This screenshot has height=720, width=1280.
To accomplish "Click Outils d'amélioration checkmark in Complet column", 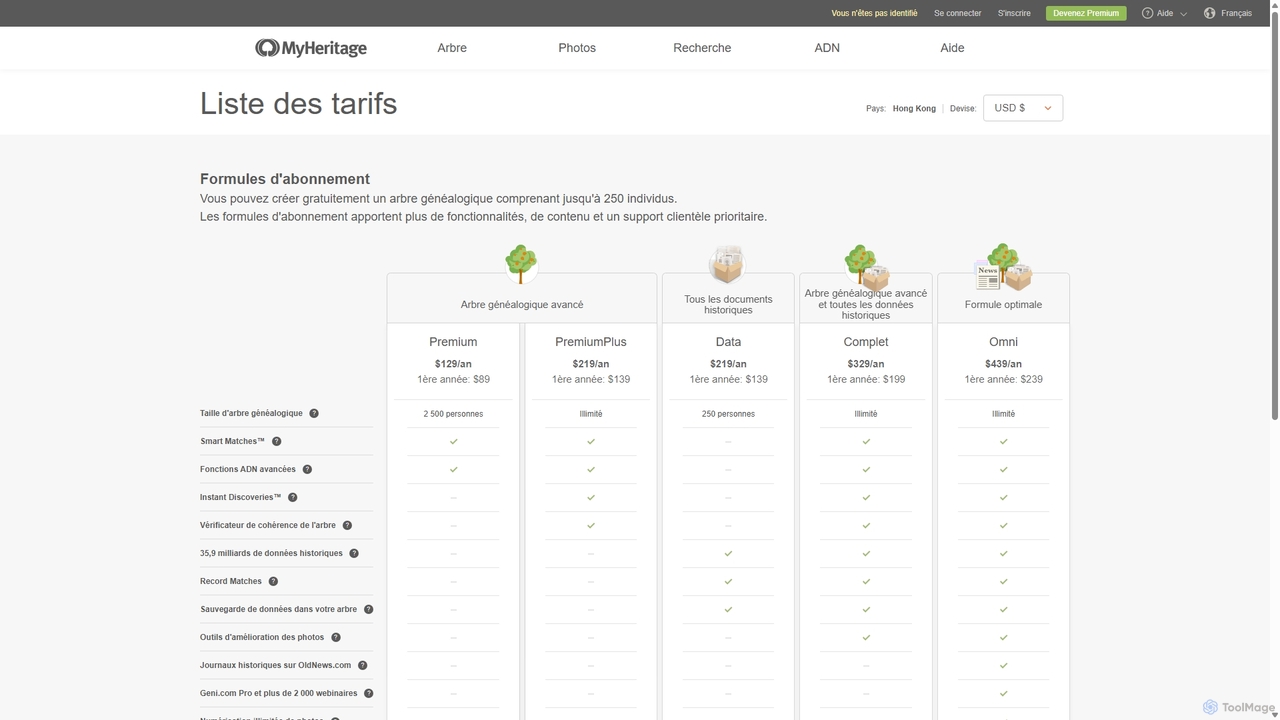I will pos(866,637).
